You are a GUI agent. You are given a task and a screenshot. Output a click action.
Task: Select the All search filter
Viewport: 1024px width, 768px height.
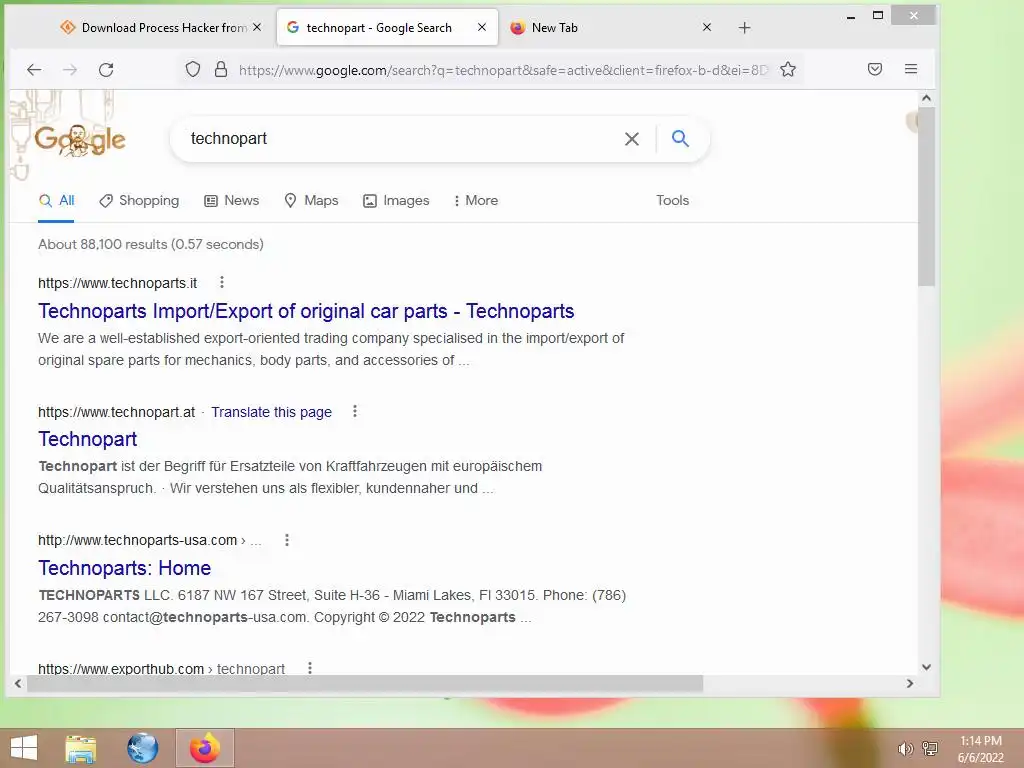tap(56, 200)
